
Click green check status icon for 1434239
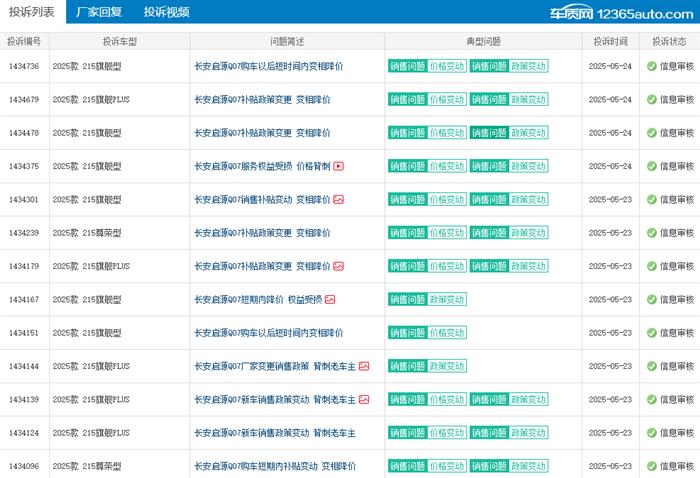[x=652, y=233]
